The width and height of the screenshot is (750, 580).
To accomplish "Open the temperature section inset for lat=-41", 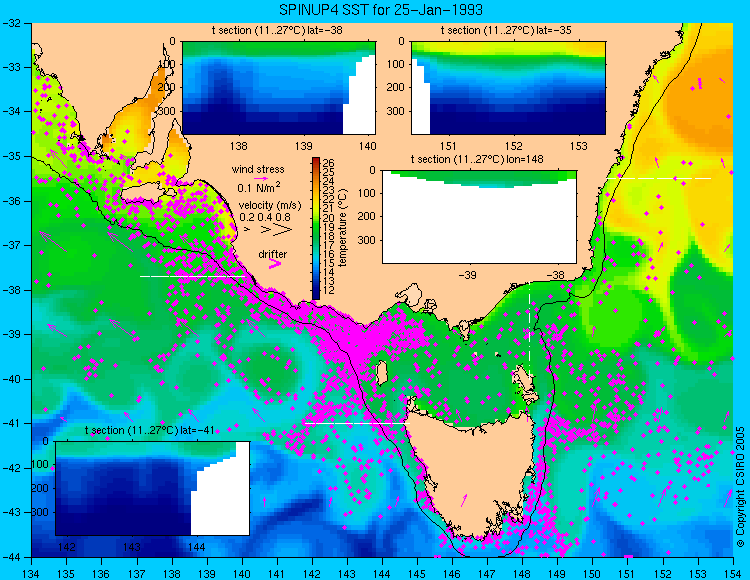I will point(153,488).
